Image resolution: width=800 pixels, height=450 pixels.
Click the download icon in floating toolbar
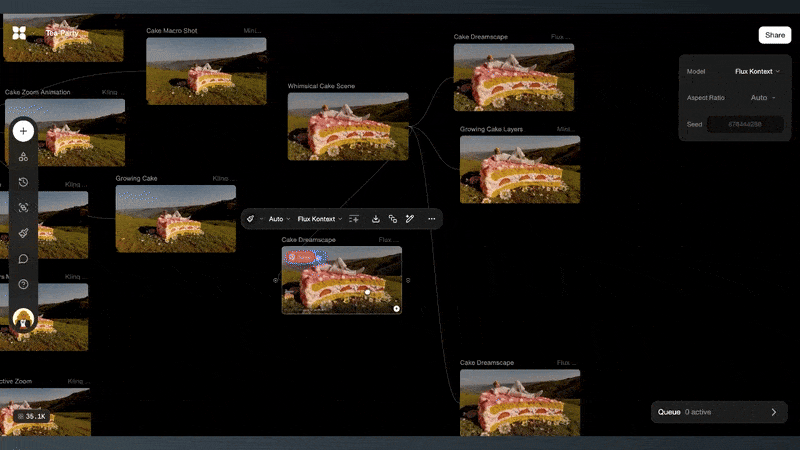point(376,219)
